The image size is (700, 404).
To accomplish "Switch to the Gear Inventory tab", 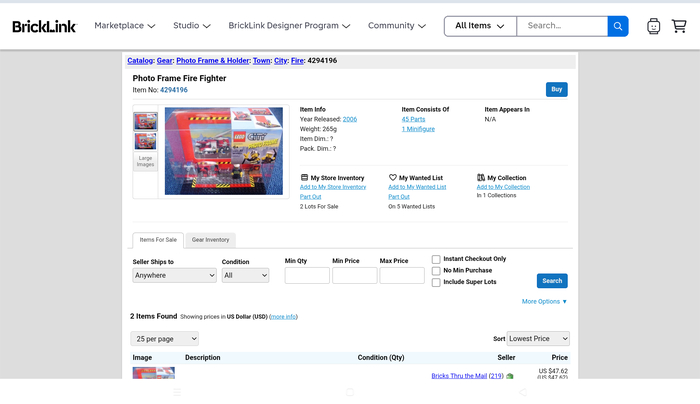I will pos(210,240).
